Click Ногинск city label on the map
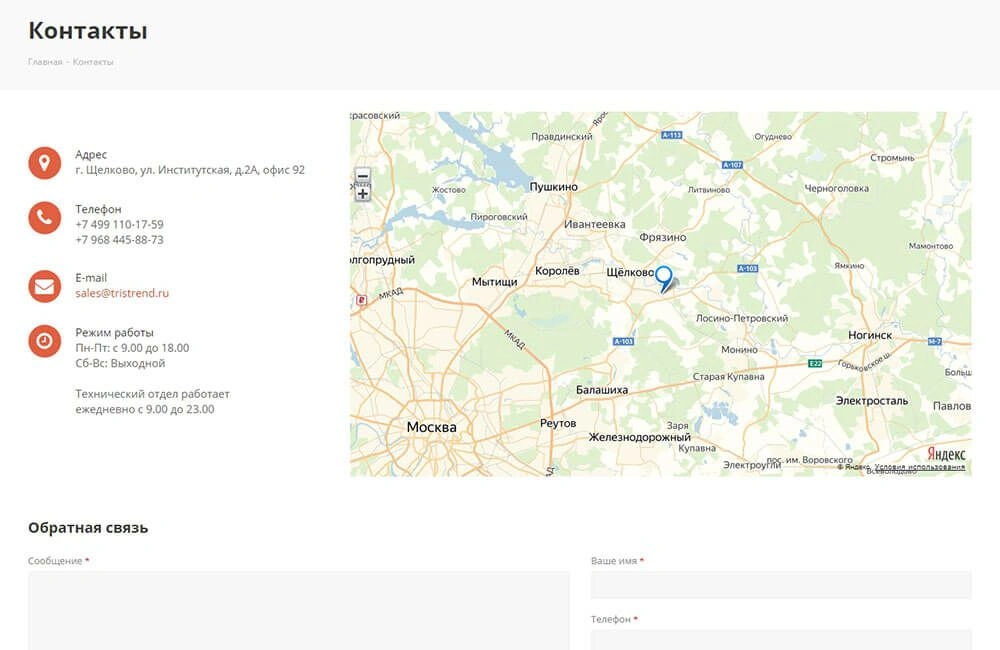This screenshot has width=1000, height=650. (869, 336)
